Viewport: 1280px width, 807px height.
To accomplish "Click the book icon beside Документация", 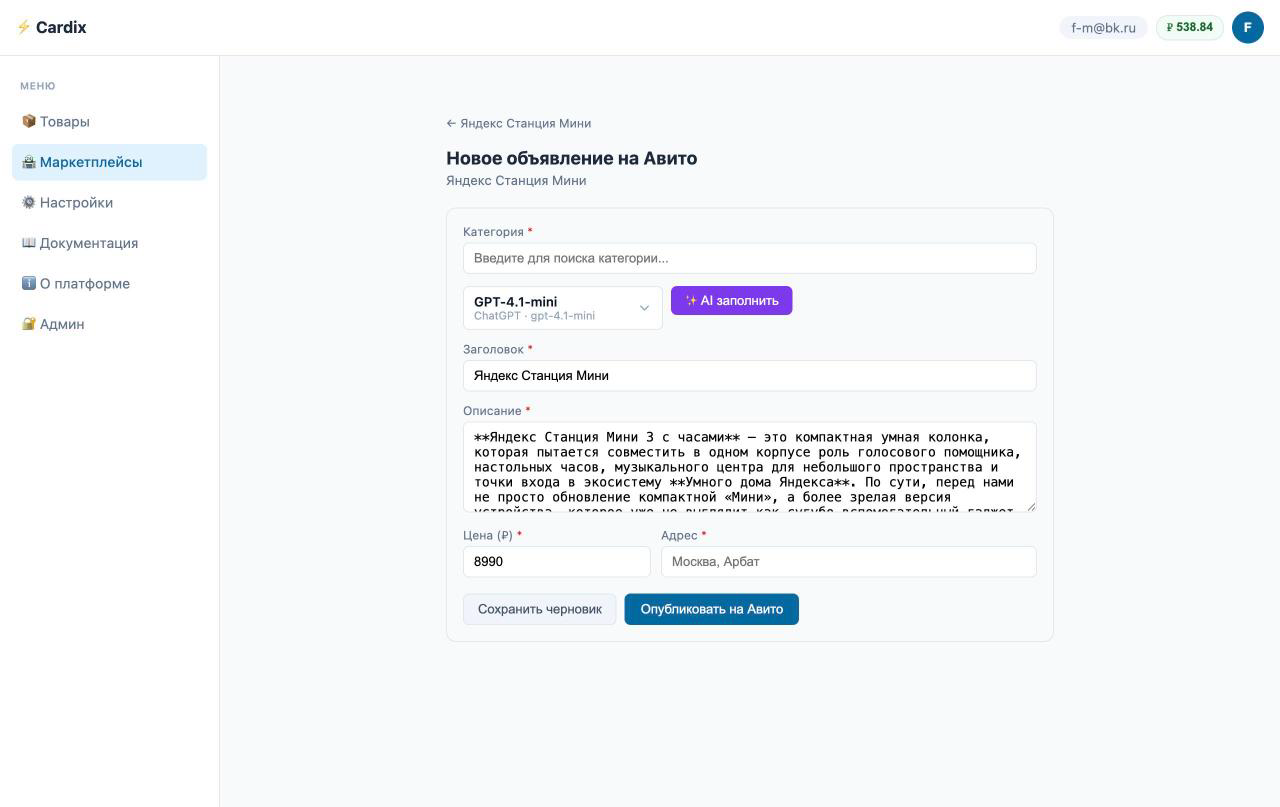I will (29, 243).
